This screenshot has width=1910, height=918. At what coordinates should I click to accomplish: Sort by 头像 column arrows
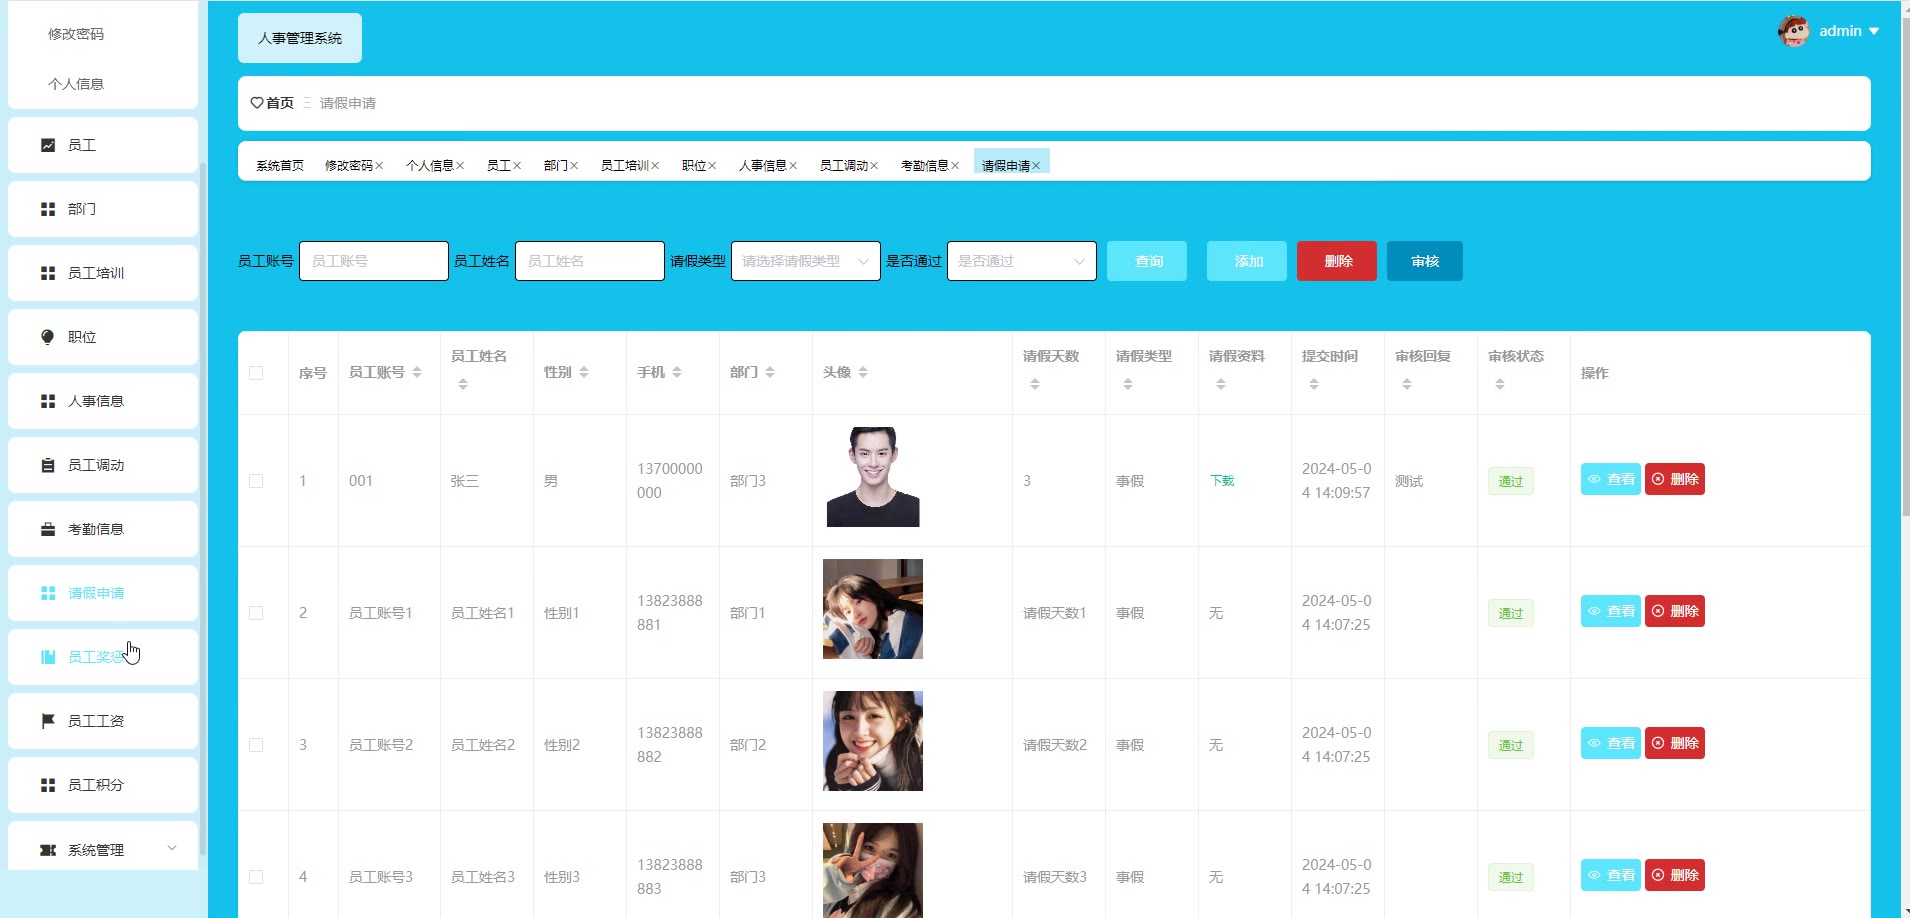[863, 372]
